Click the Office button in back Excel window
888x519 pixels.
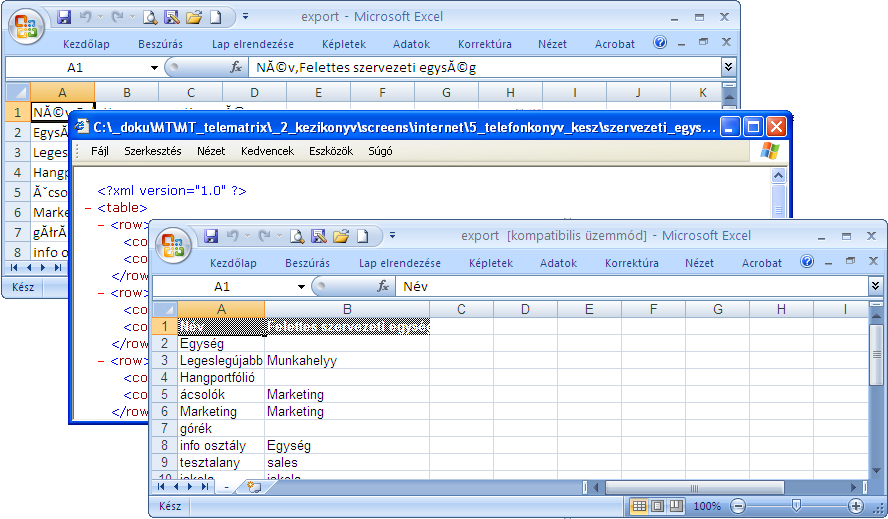(x=27, y=27)
